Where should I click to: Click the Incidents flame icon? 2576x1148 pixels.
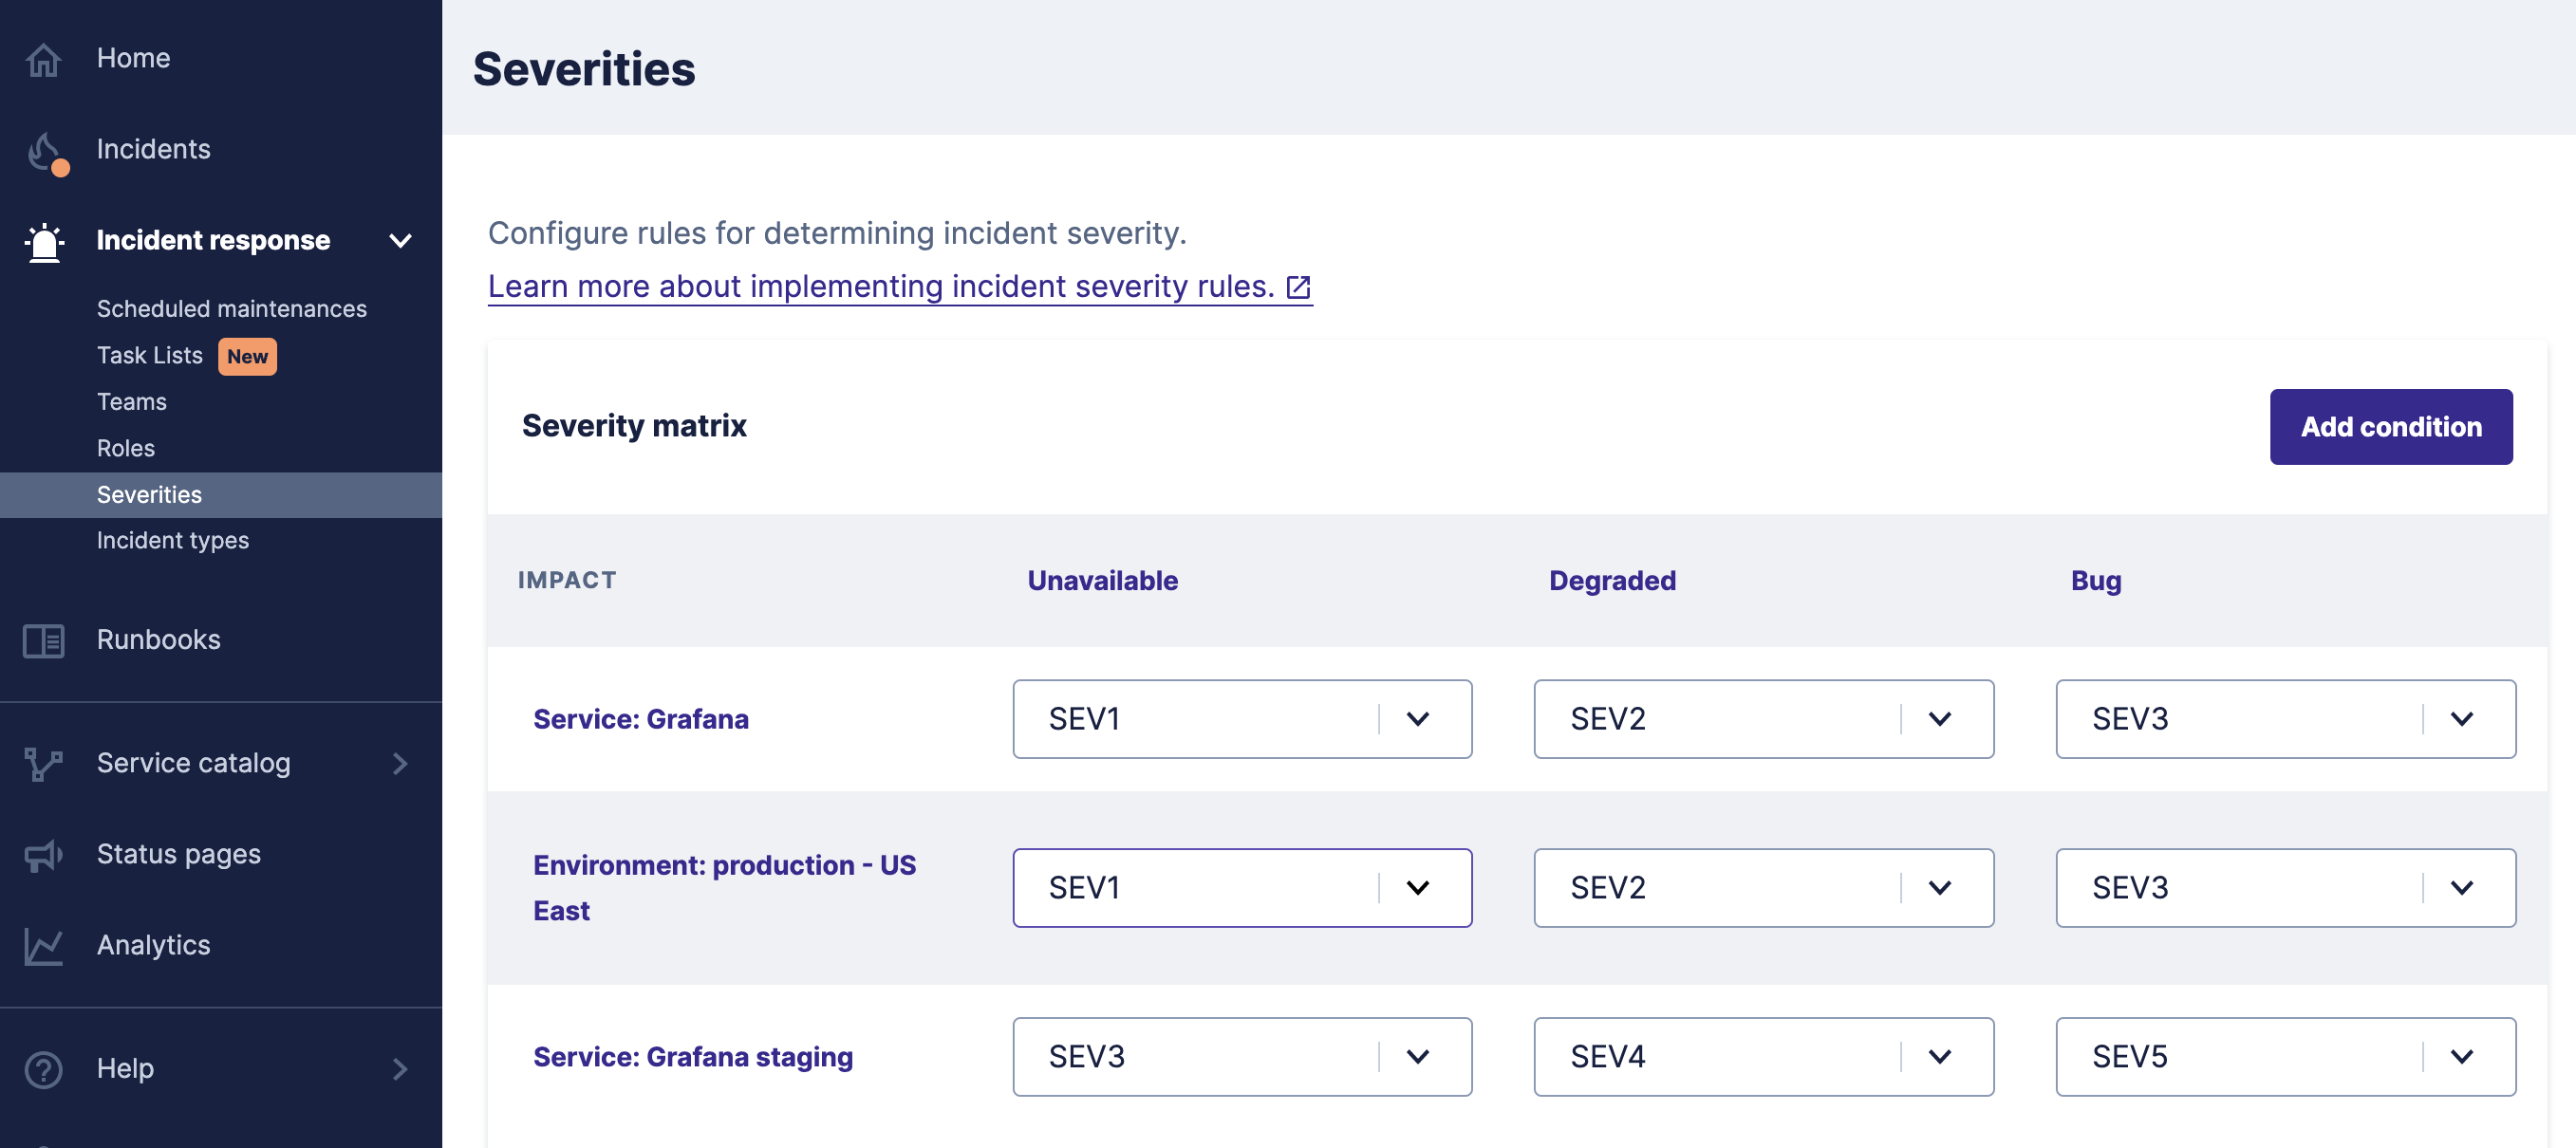(x=45, y=151)
